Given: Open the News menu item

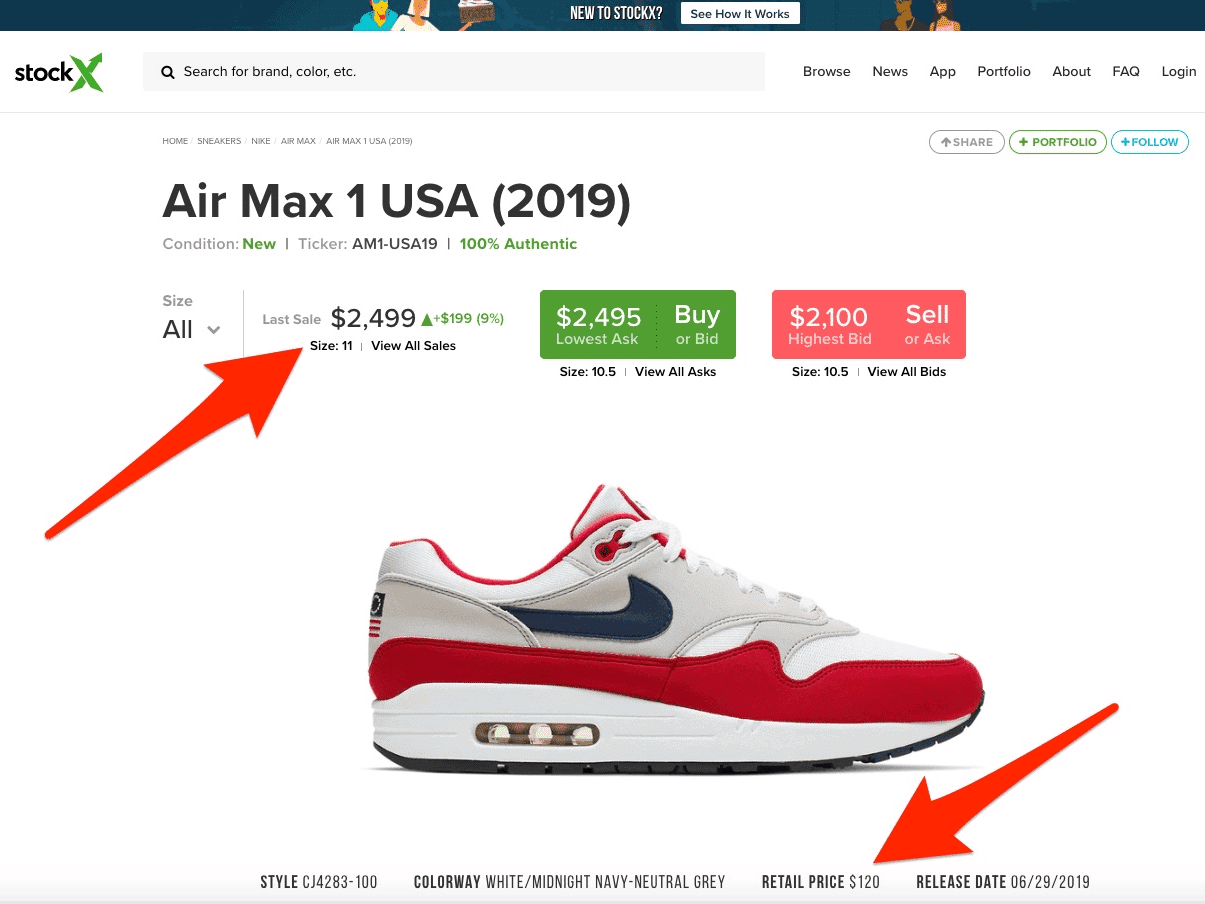Looking at the screenshot, I should click(890, 71).
